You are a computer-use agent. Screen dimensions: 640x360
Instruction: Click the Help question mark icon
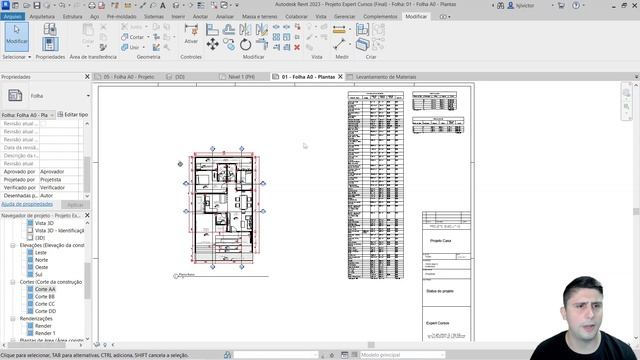point(576,5)
